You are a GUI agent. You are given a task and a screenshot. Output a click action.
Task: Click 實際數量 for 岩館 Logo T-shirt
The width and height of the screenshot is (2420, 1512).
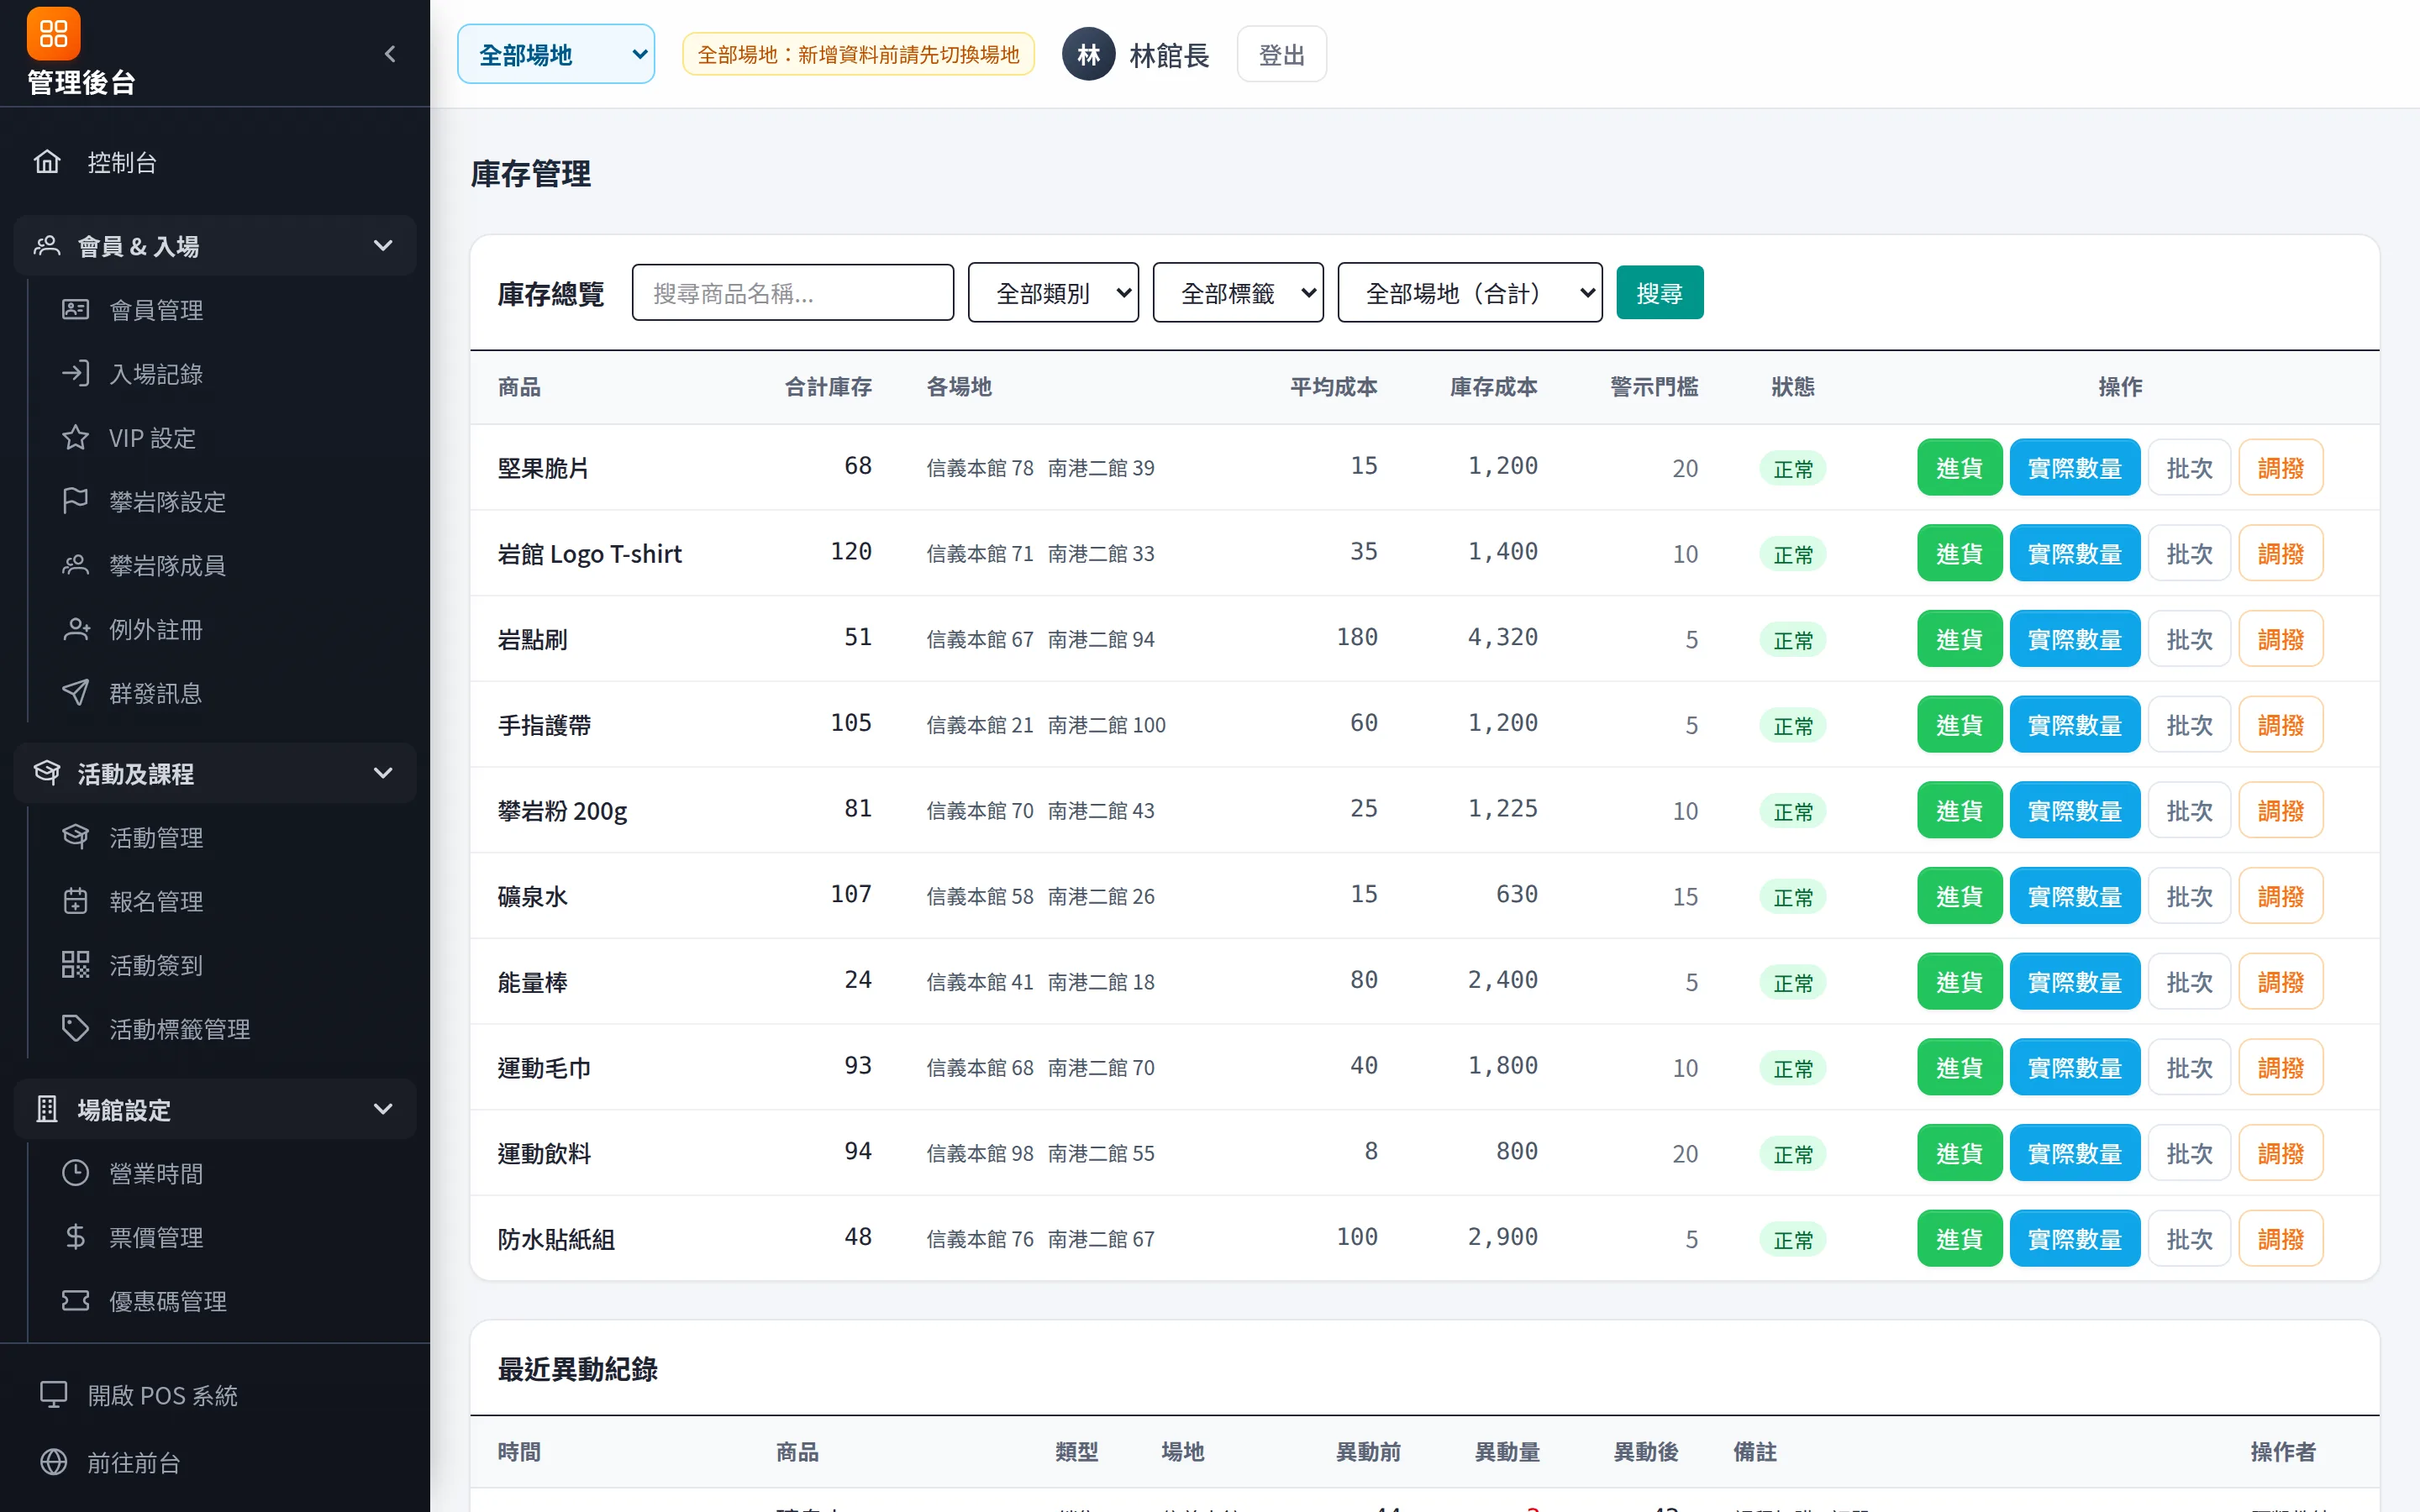(x=2075, y=553)
